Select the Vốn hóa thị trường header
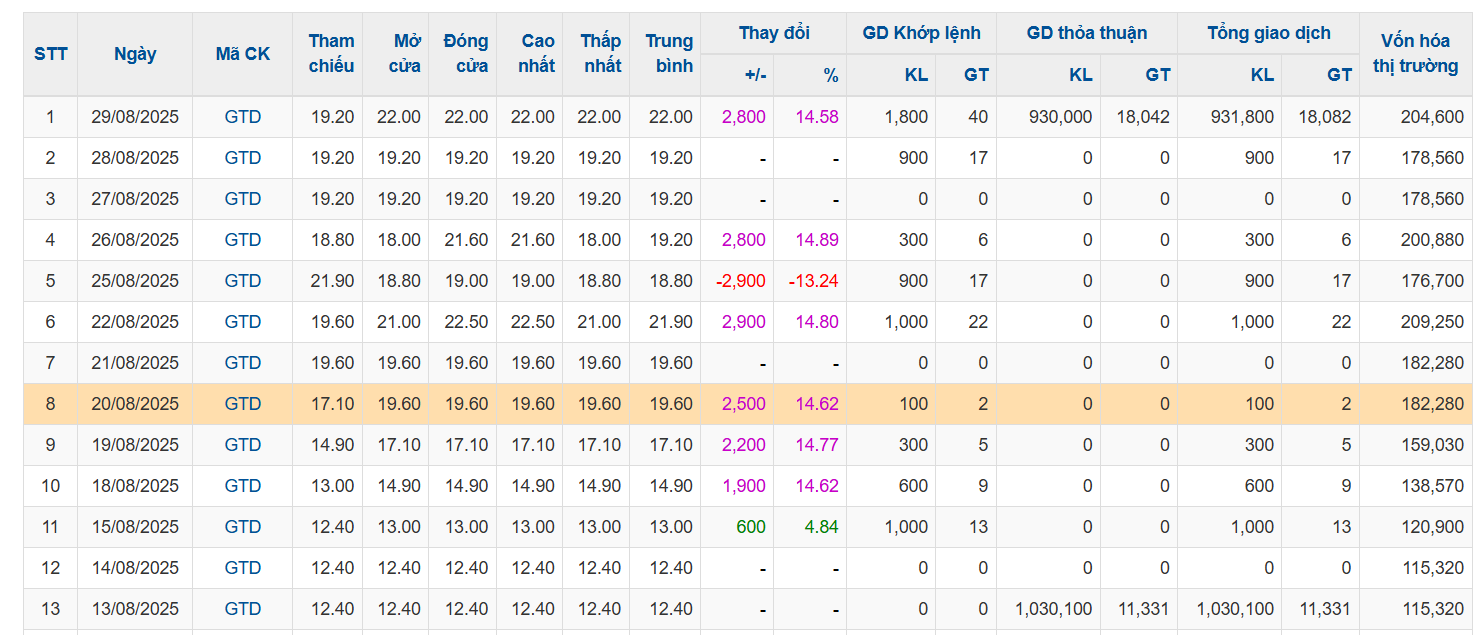The image size is (1483, 635). click(1420, 54)
